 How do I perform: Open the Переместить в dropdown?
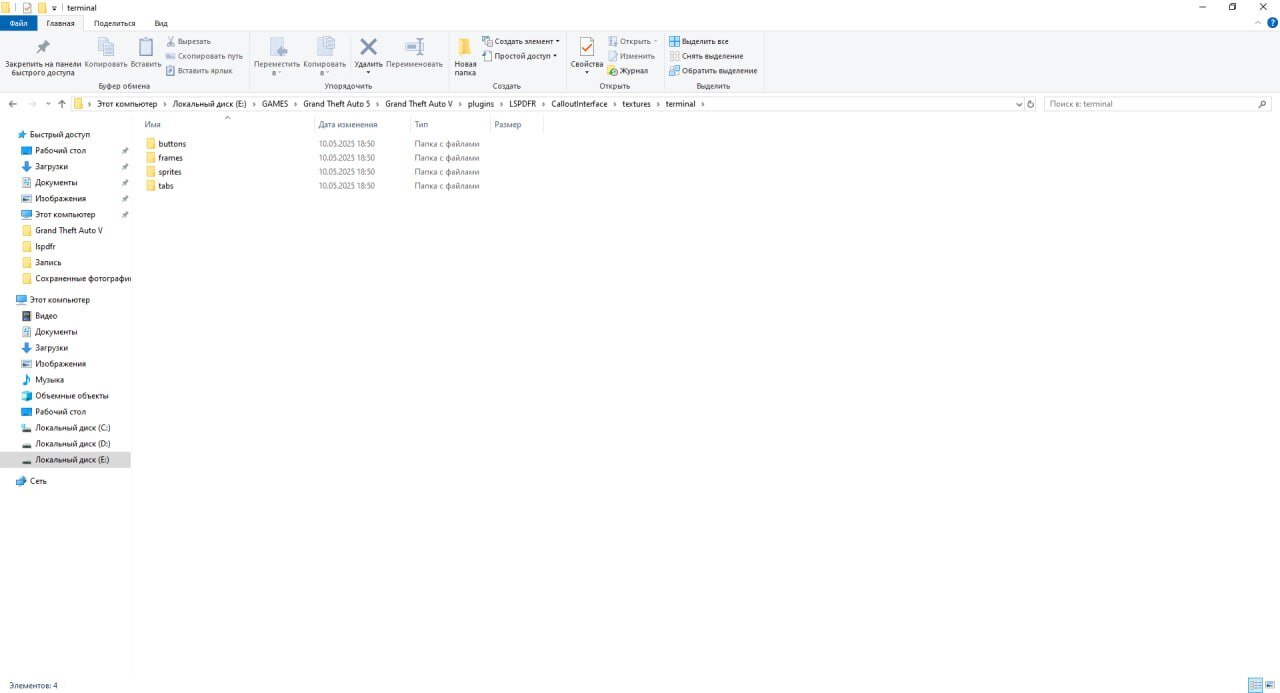pyautogui.click(x=277, y=57)
